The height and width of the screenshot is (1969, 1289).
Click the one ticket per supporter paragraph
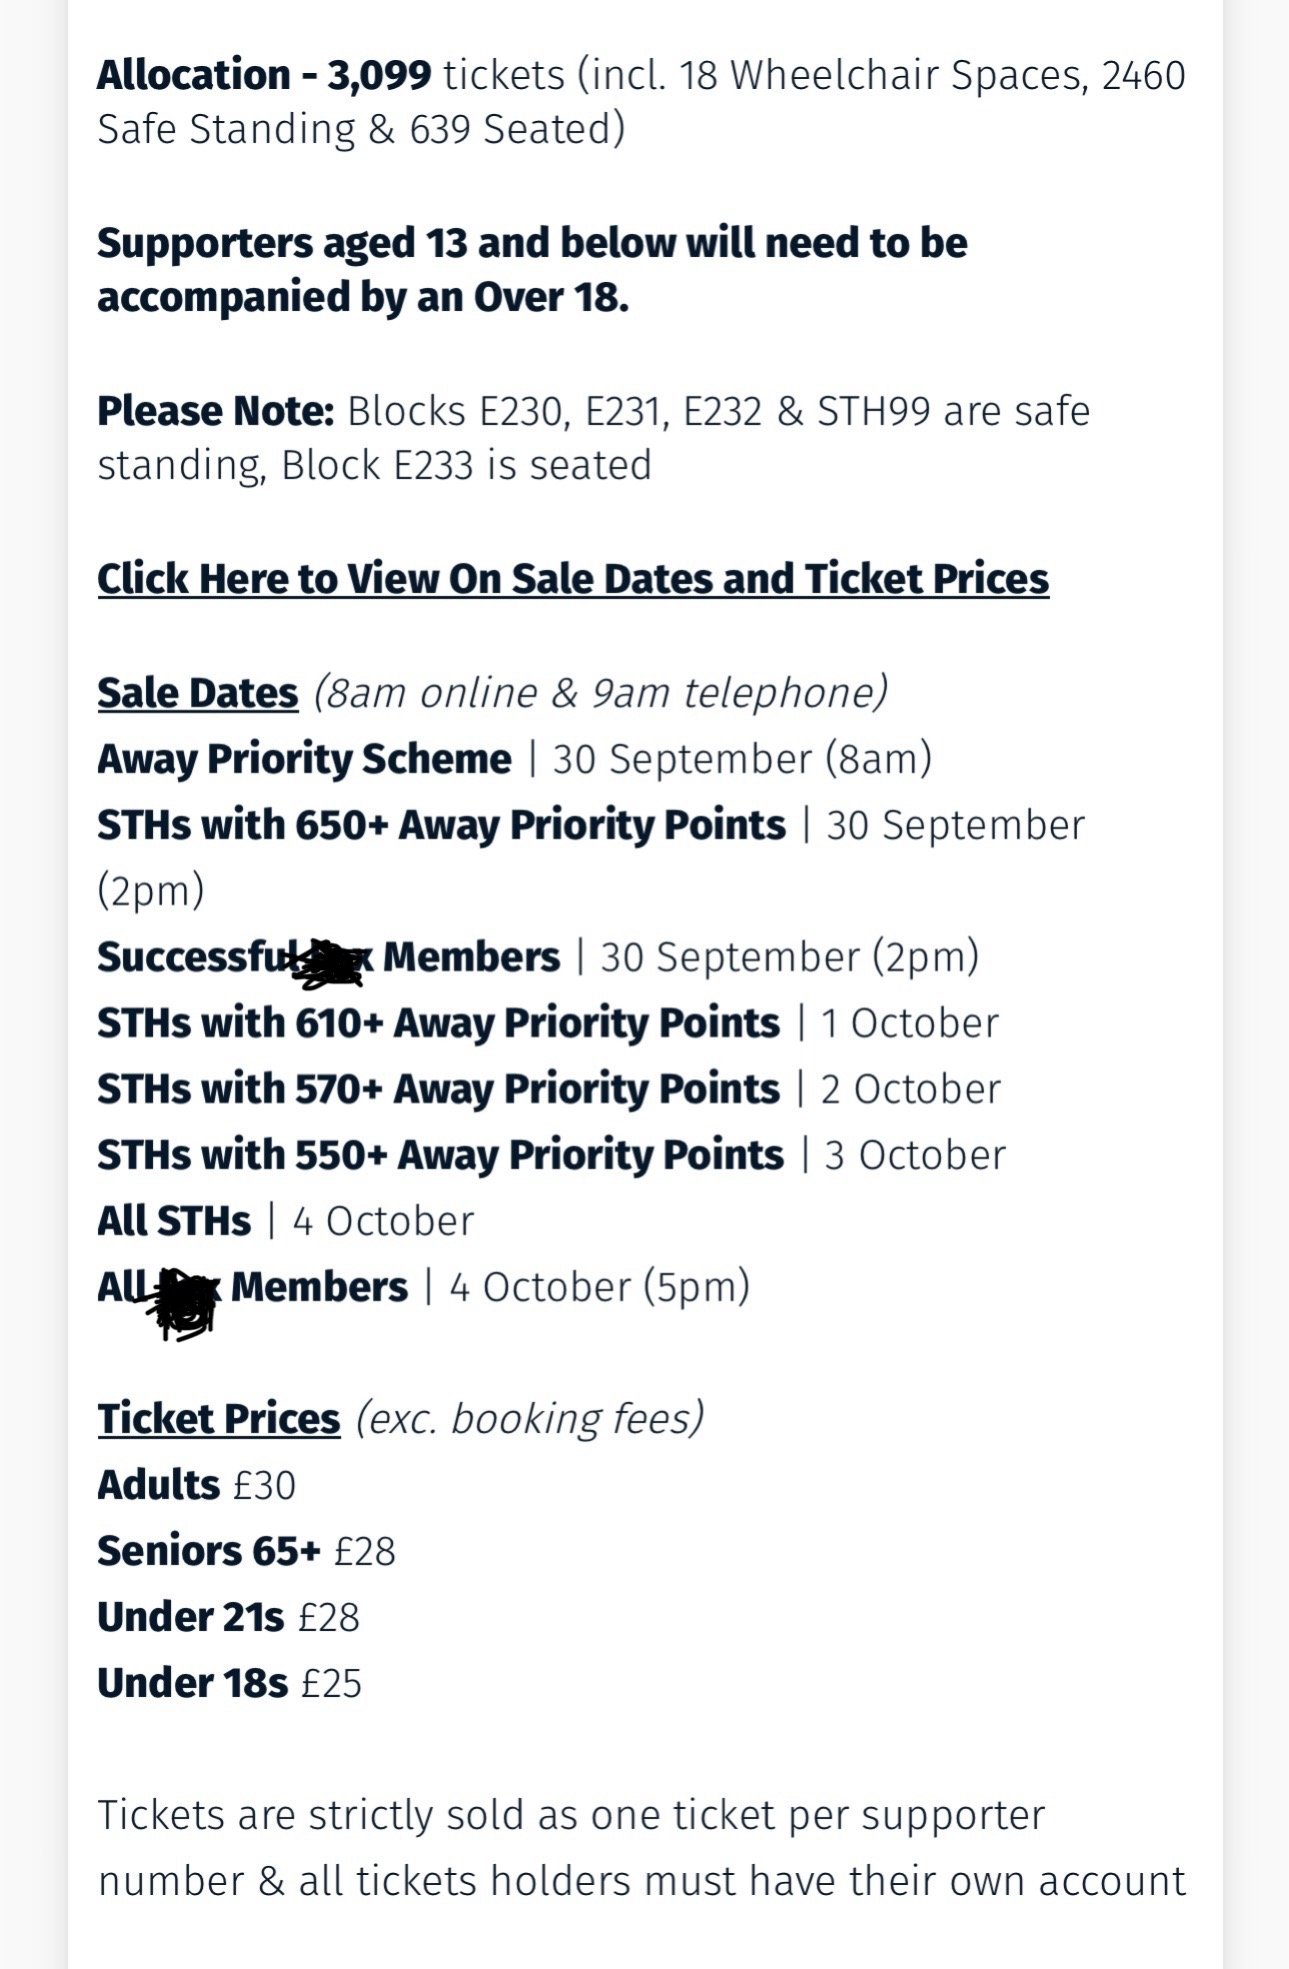[642, 1848]
